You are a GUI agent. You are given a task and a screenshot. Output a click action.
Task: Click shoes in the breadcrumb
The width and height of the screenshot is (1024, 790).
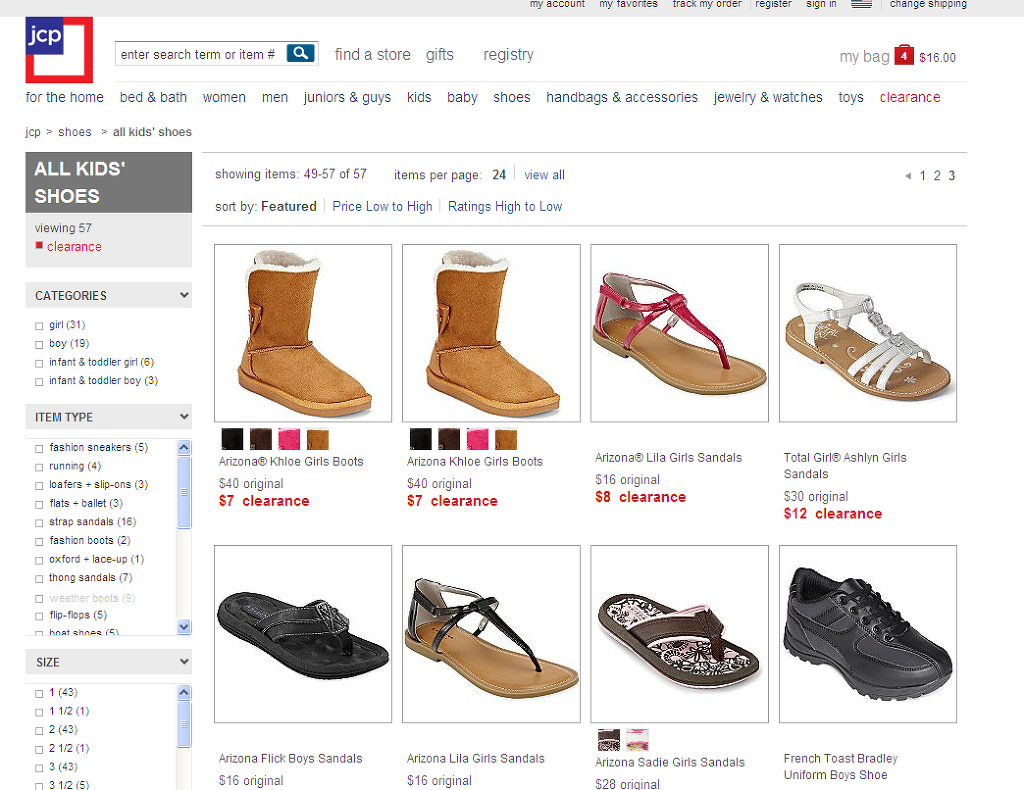pyautogui.click(x=74, y=132)
